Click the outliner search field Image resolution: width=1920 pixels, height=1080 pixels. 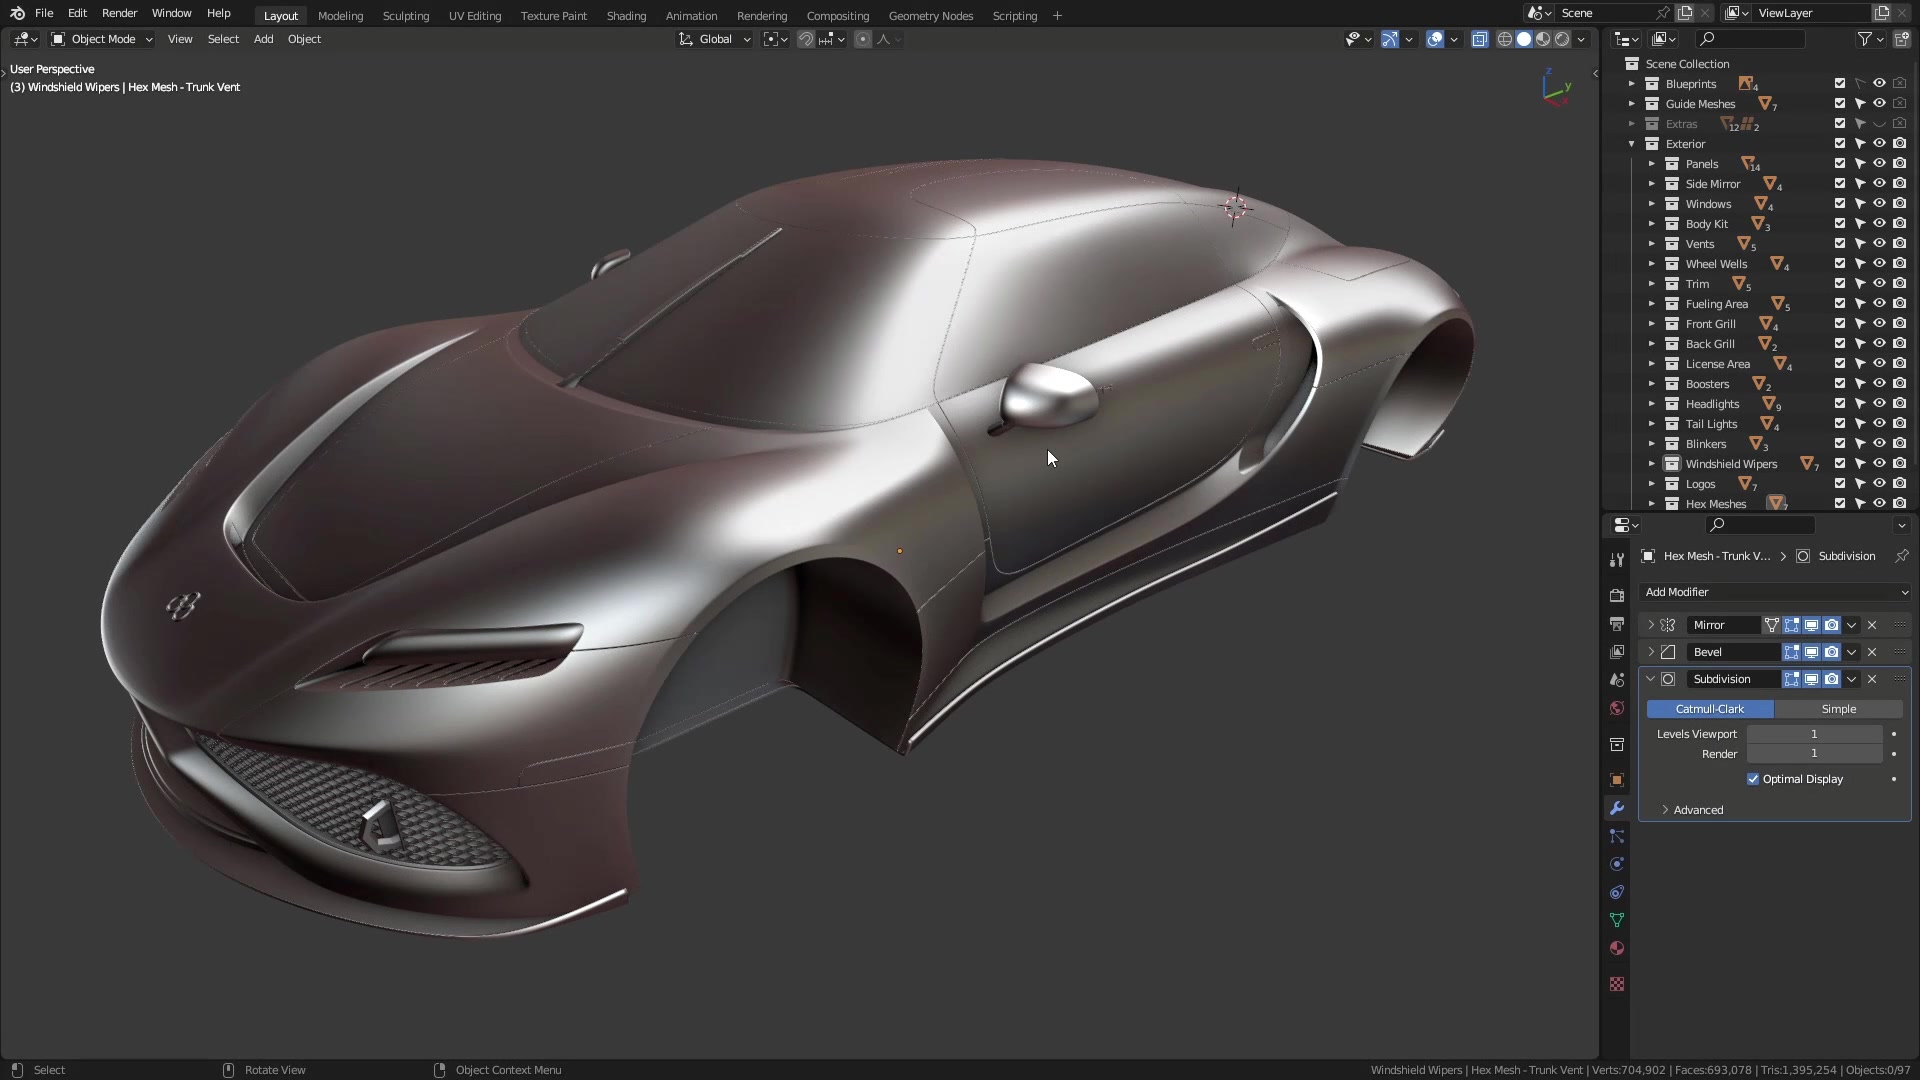coord(1750,39)
